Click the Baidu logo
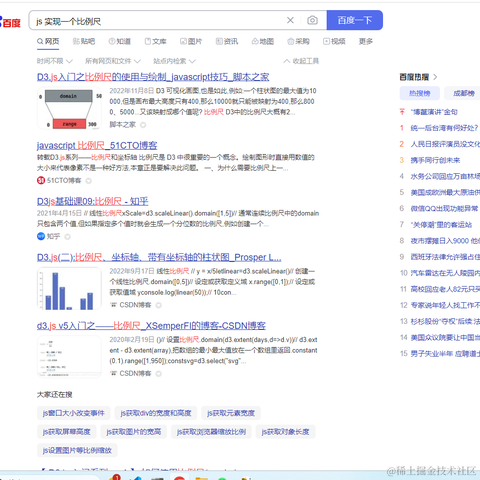Screen dimensions: 480x480 11,22
